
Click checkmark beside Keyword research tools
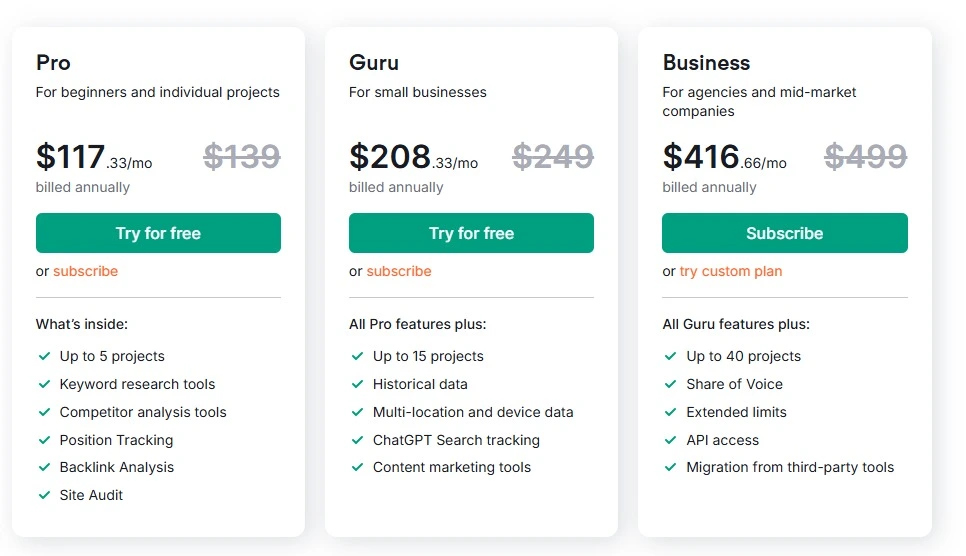[44, 384]
